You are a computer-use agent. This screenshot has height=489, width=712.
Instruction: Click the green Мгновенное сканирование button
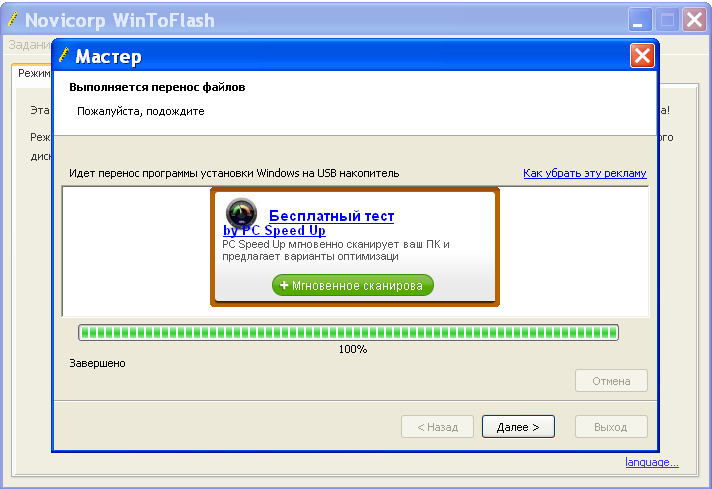coord(353,285)
